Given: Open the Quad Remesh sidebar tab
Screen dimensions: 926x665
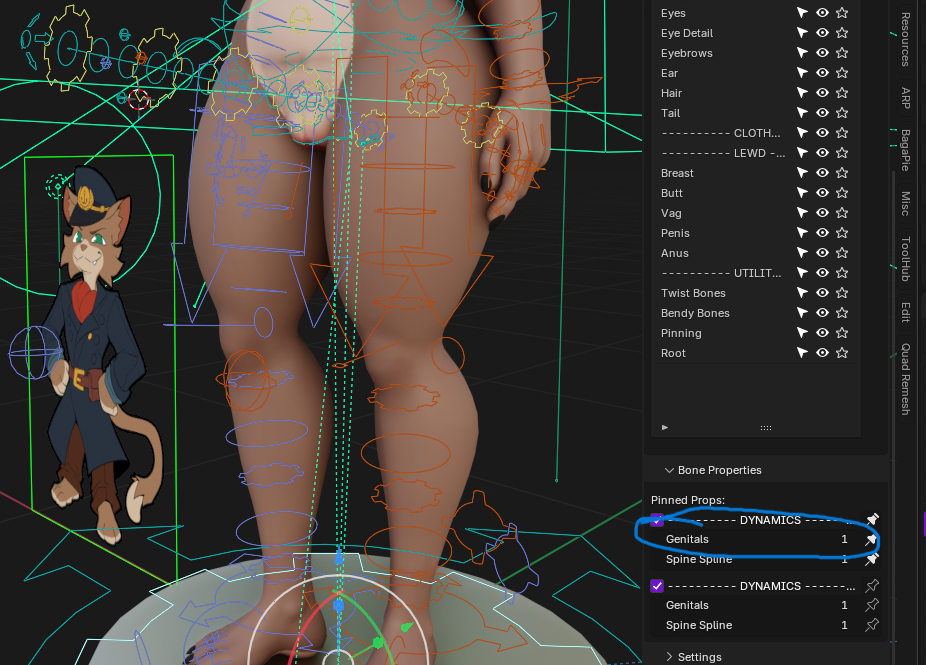Looking at the screenshot, I should point(905,379).
